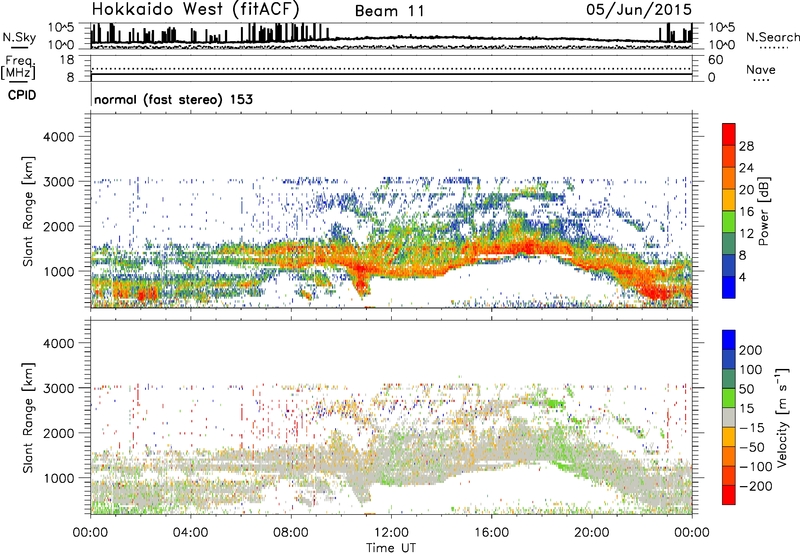Click the "04:00" time tick label
The height and width of the screenshot is (554, 800).
click(190, 533)
